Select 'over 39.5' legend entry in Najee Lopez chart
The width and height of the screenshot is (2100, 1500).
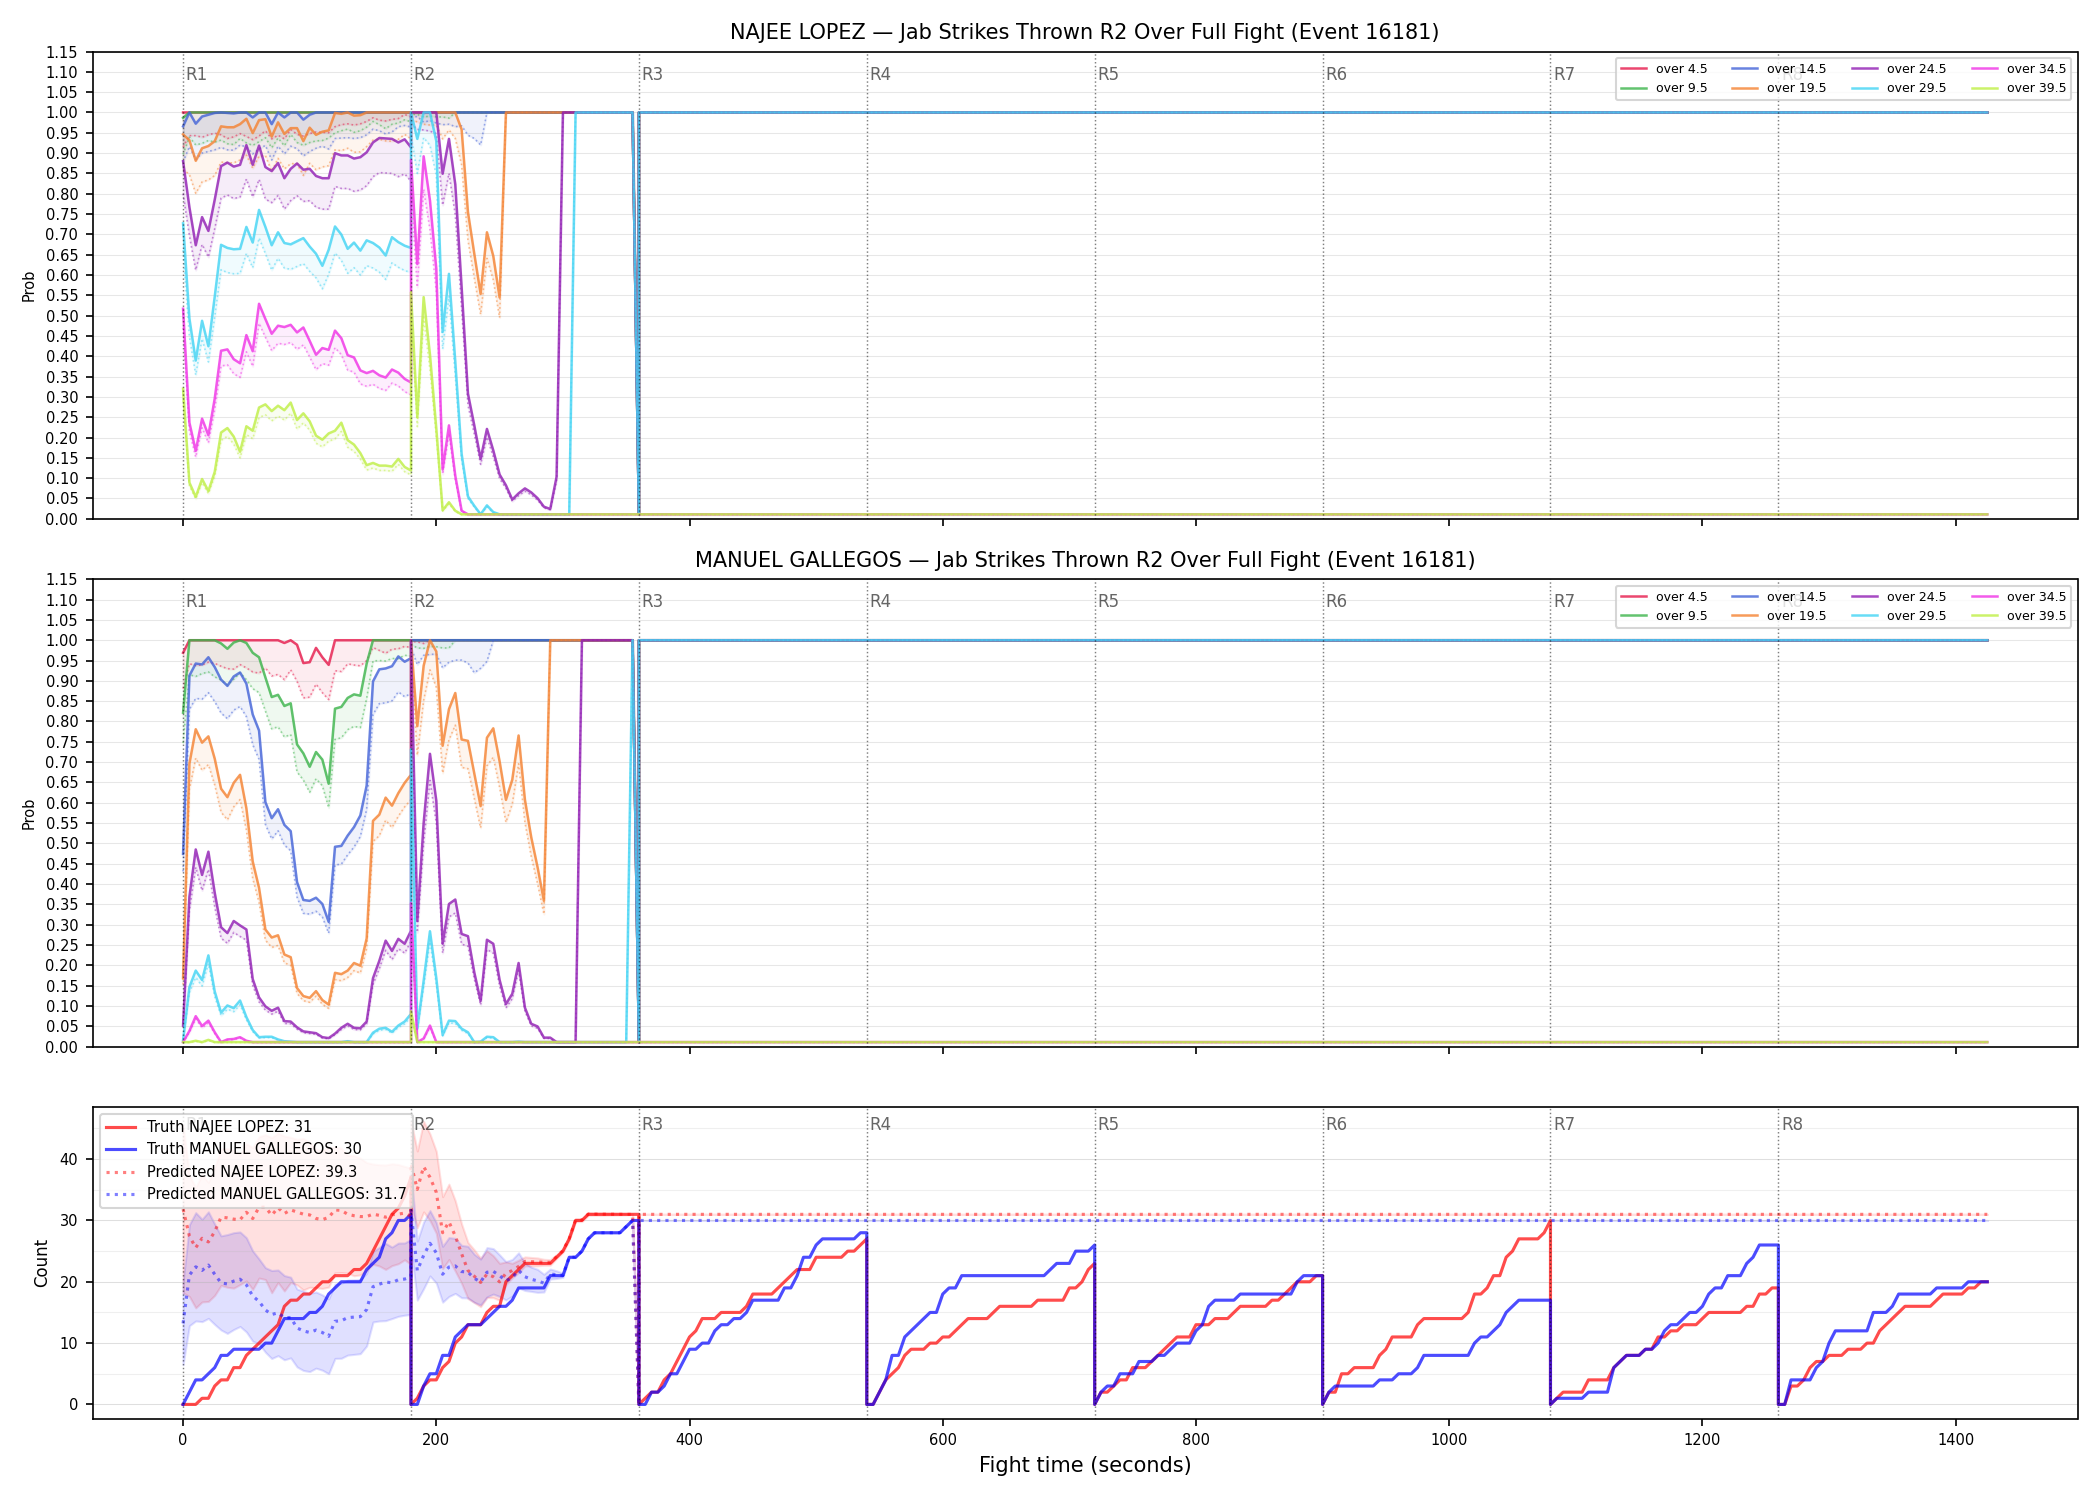[x=2018, y=88]
